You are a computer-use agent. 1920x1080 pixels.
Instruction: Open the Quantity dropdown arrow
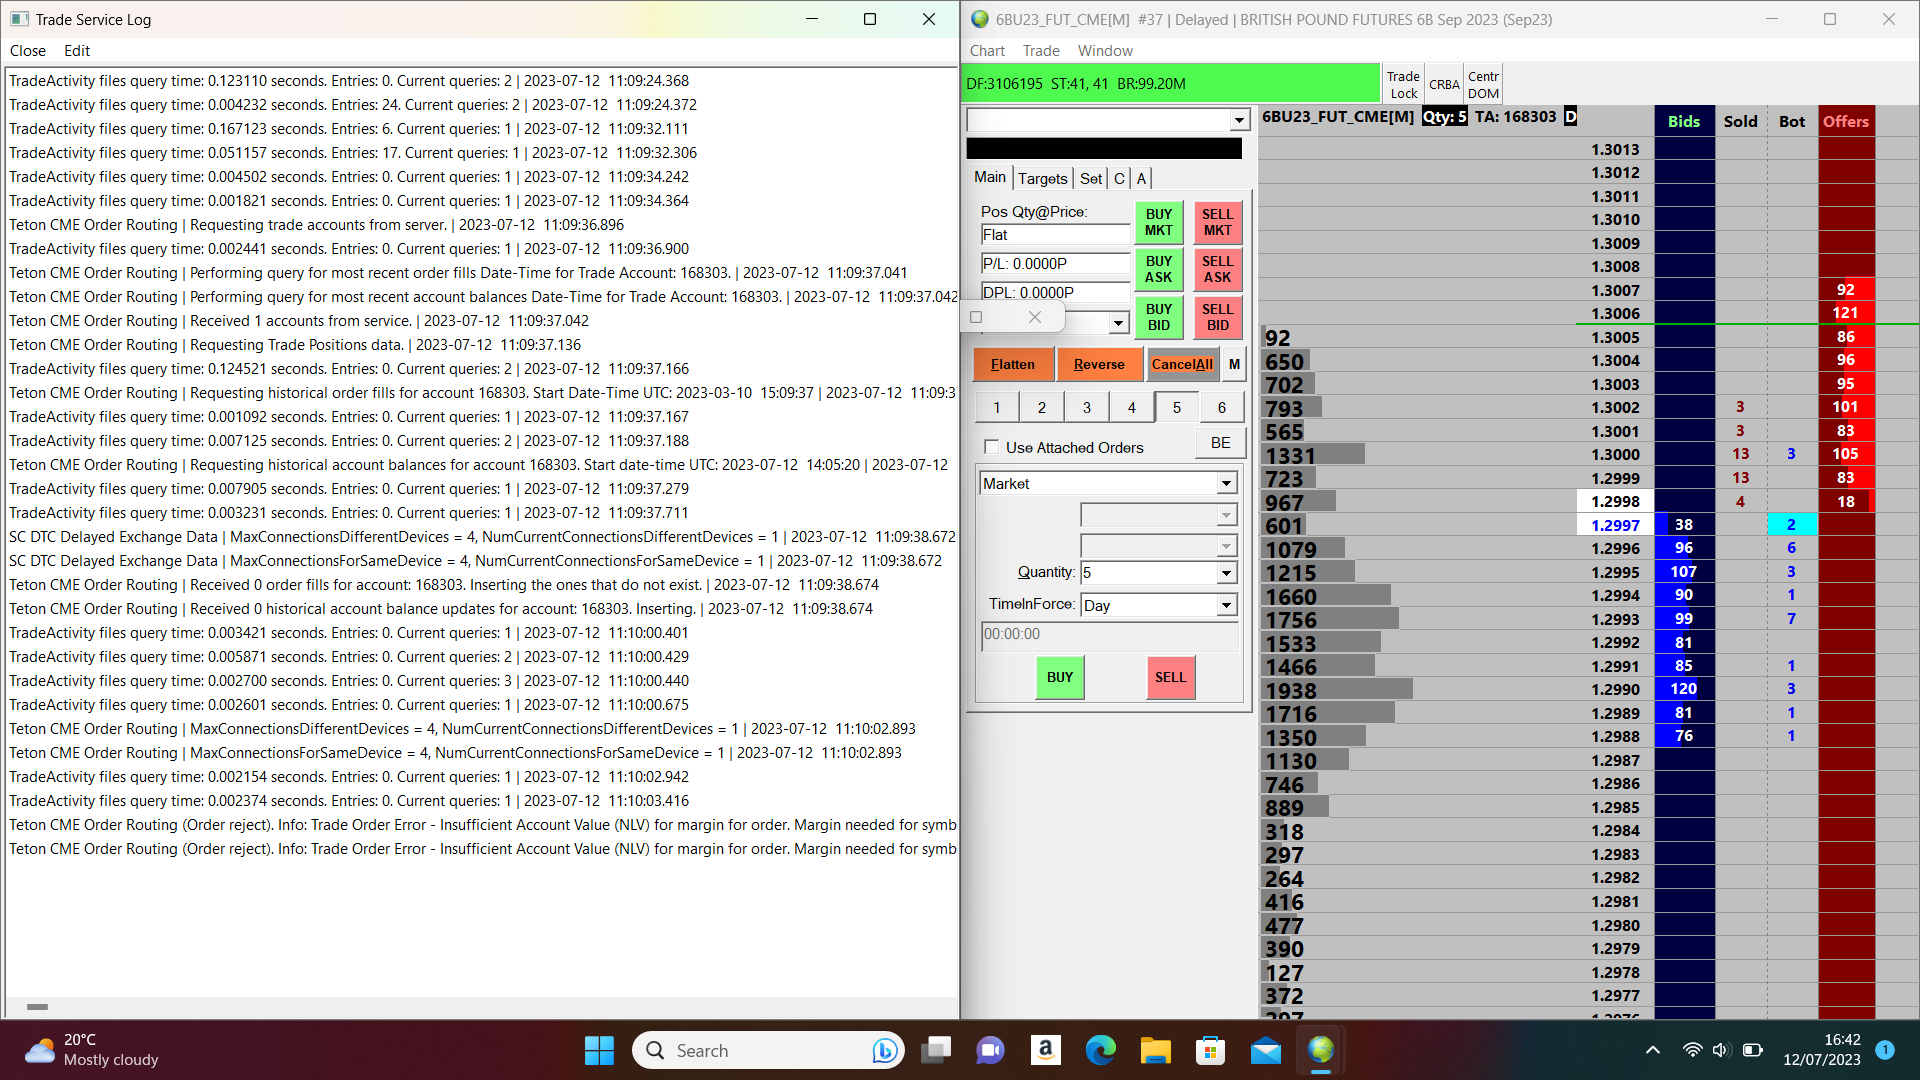click(x=1226, y=573)
